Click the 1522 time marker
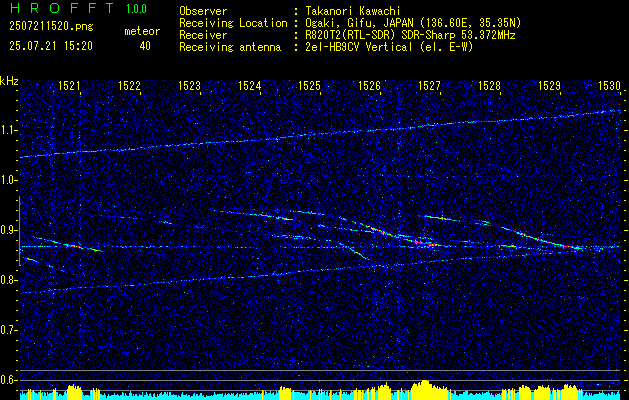Viewport: 629px width, 400px height. [x=129, y=85]
